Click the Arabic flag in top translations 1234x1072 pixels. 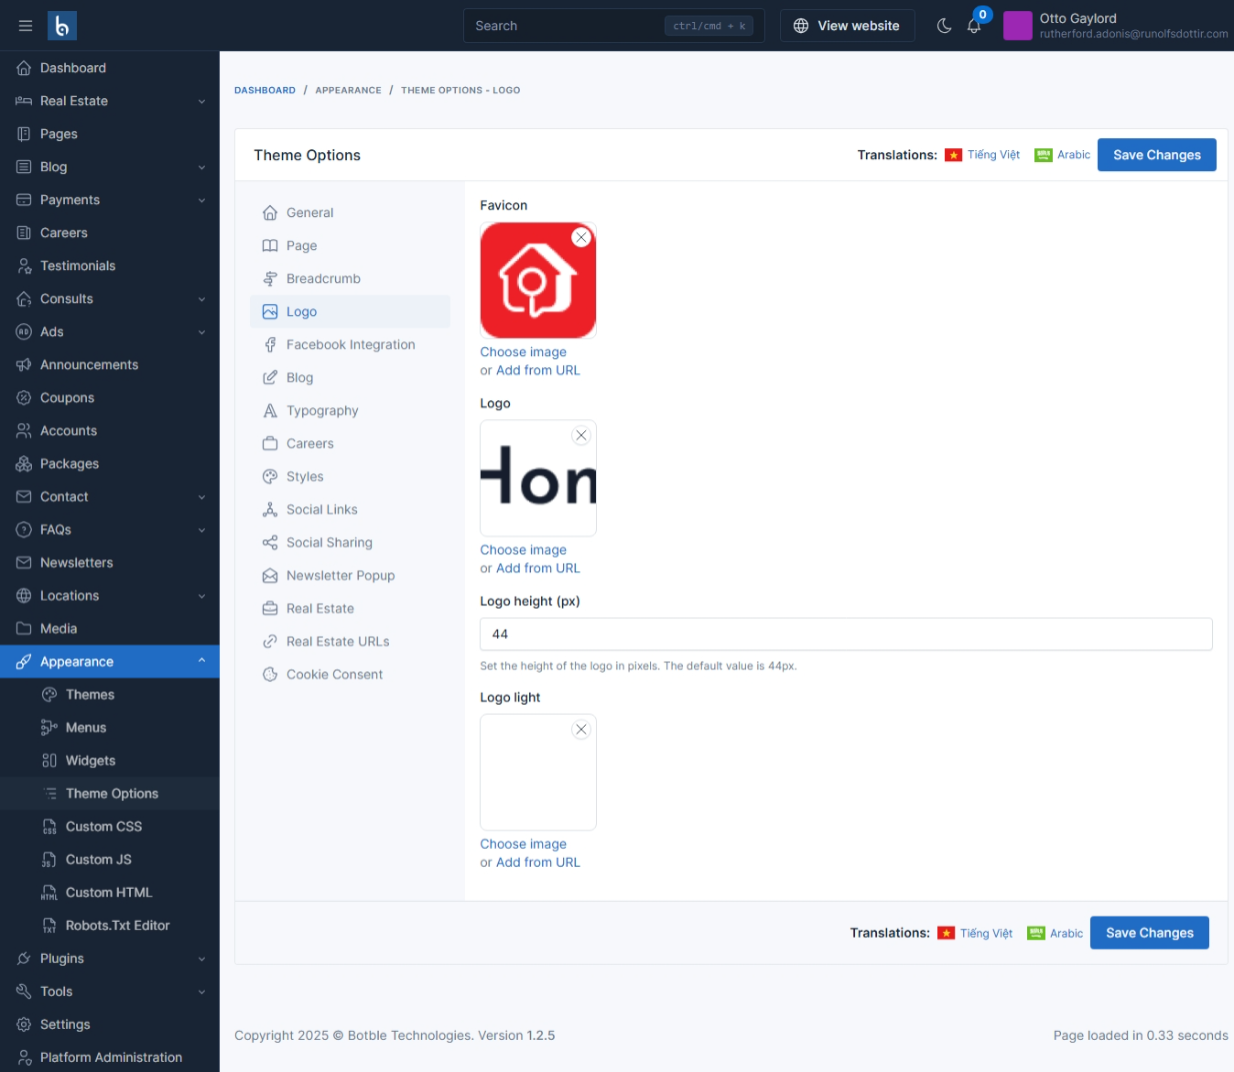1043,155
